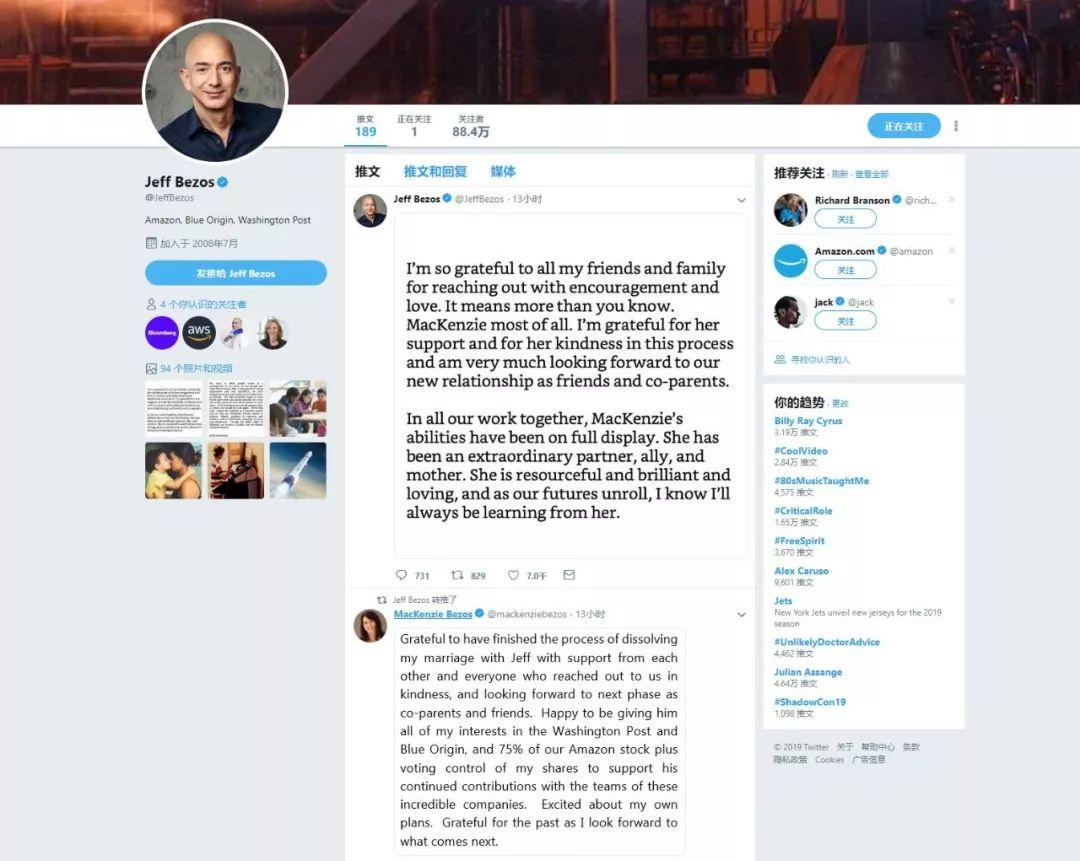Click the #CoolVideo trending hashtag
1080x861 pixels.
pos(800,451)
